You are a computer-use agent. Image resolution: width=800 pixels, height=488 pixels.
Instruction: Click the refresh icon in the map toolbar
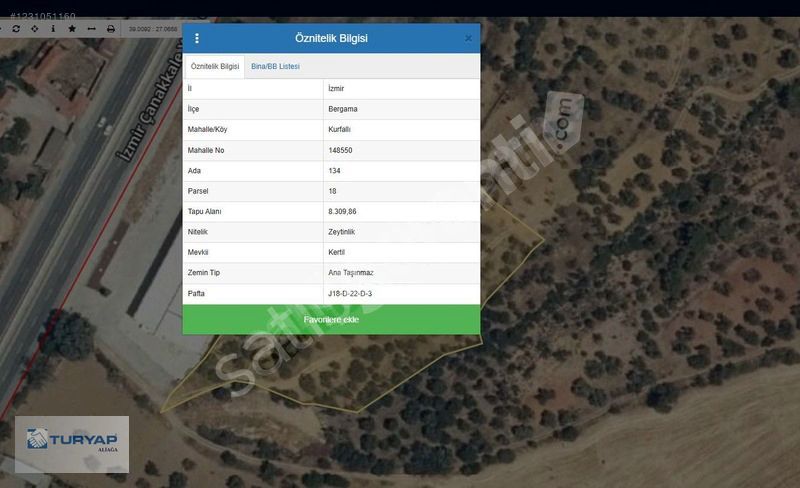pos(16,29)
